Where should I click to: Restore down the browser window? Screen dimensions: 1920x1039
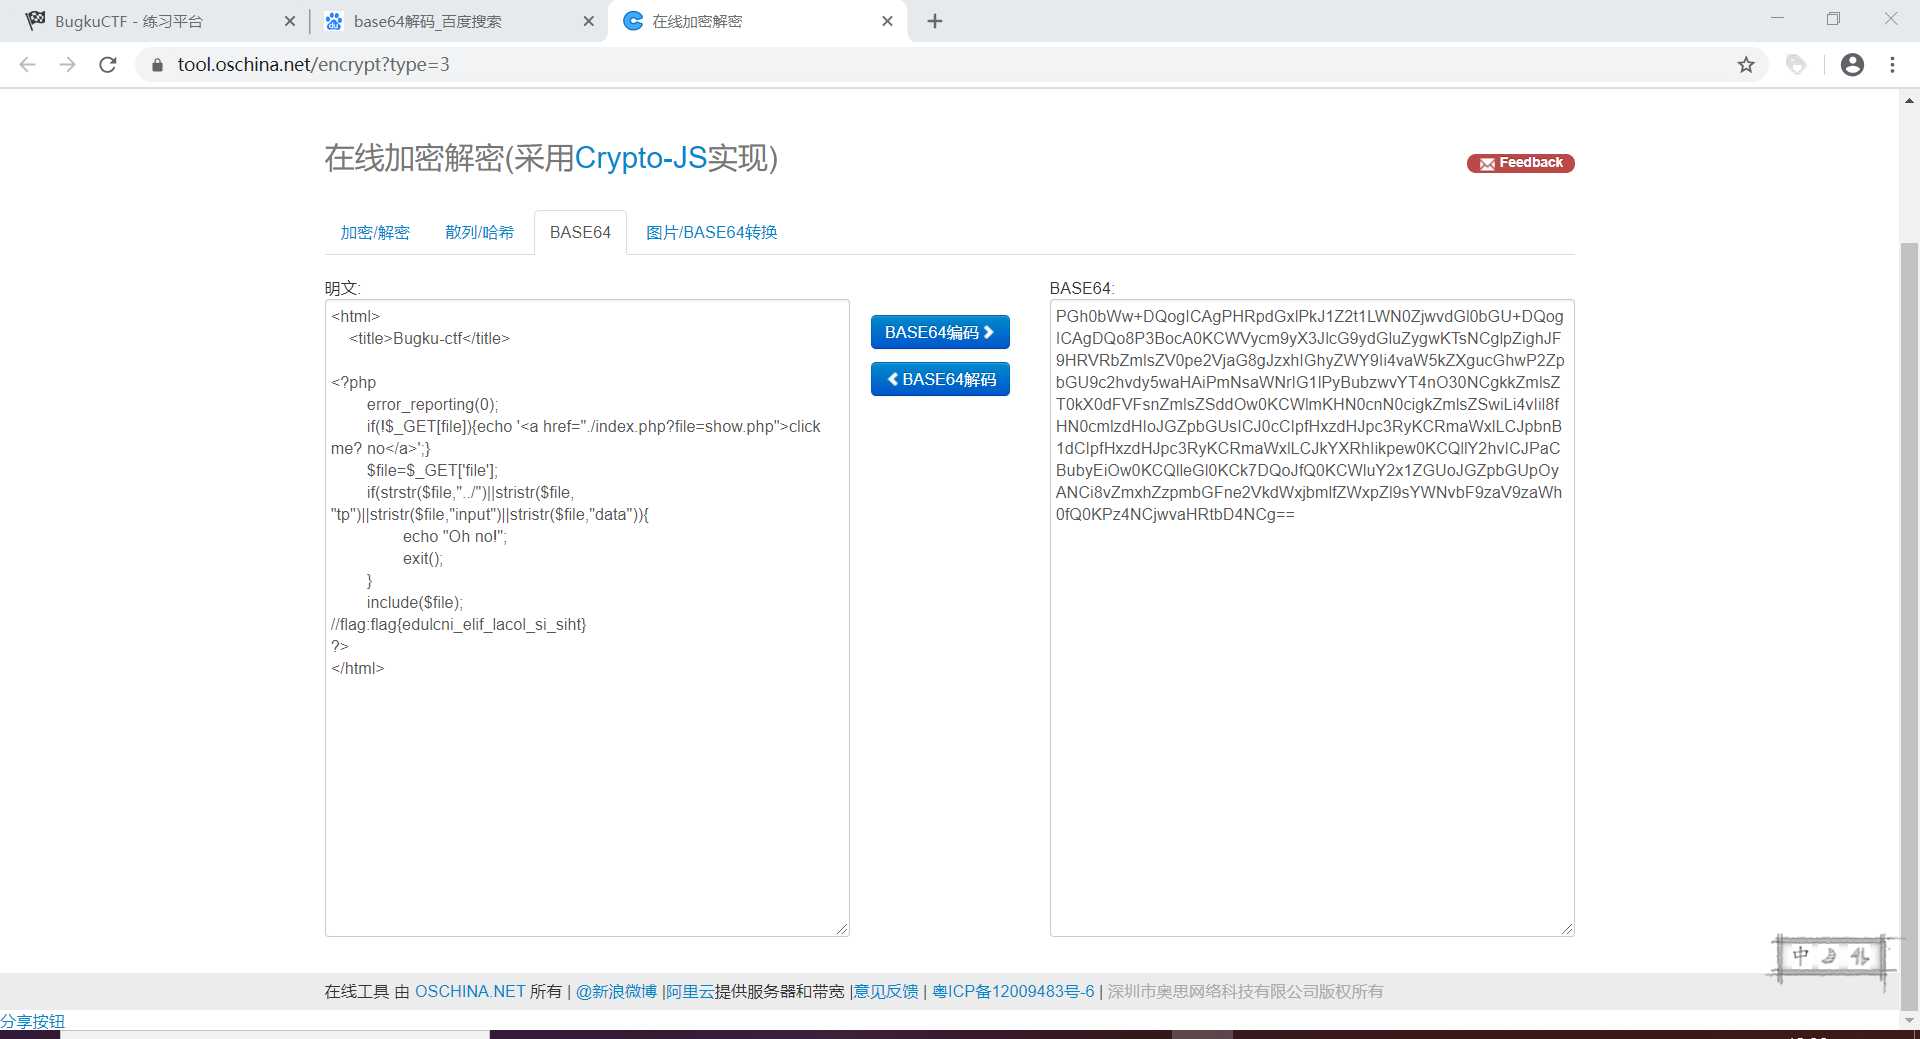[x=1833, y=19]
